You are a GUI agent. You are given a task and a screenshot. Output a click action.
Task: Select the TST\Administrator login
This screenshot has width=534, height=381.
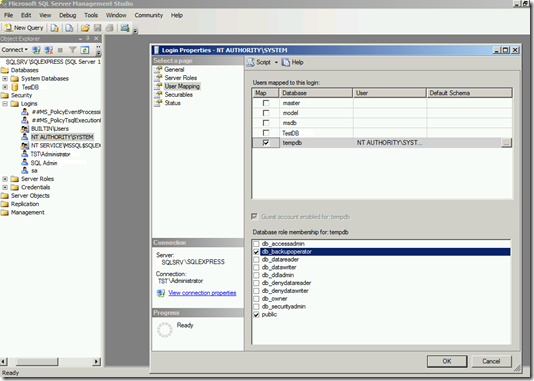tap(50, 154)
